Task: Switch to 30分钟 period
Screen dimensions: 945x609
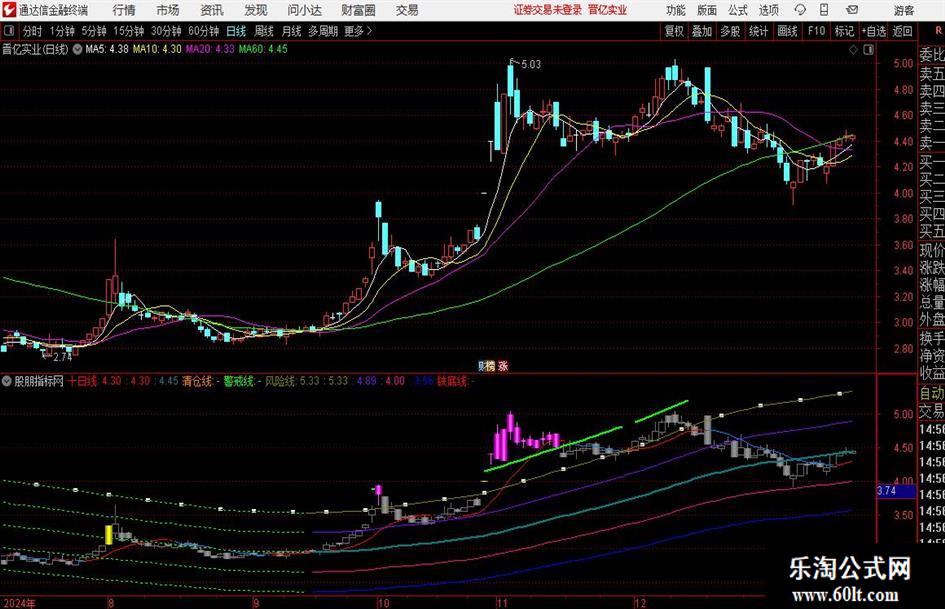Action: click(166, 31)
